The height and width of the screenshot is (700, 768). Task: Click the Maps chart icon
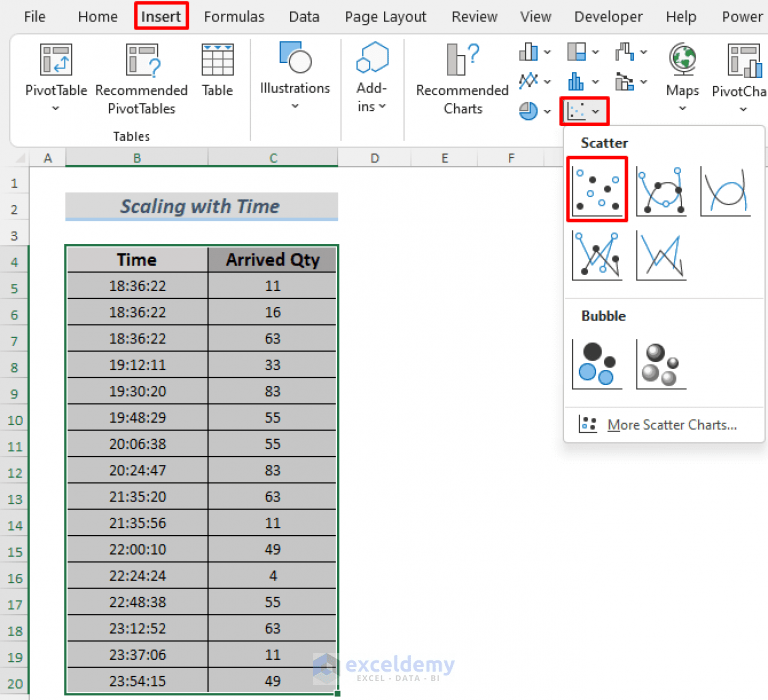coord(682,60)
